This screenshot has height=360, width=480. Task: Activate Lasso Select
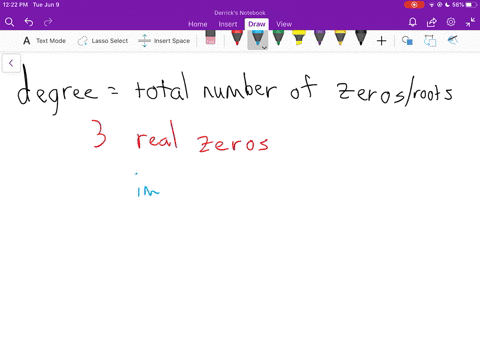pos(103,41)
